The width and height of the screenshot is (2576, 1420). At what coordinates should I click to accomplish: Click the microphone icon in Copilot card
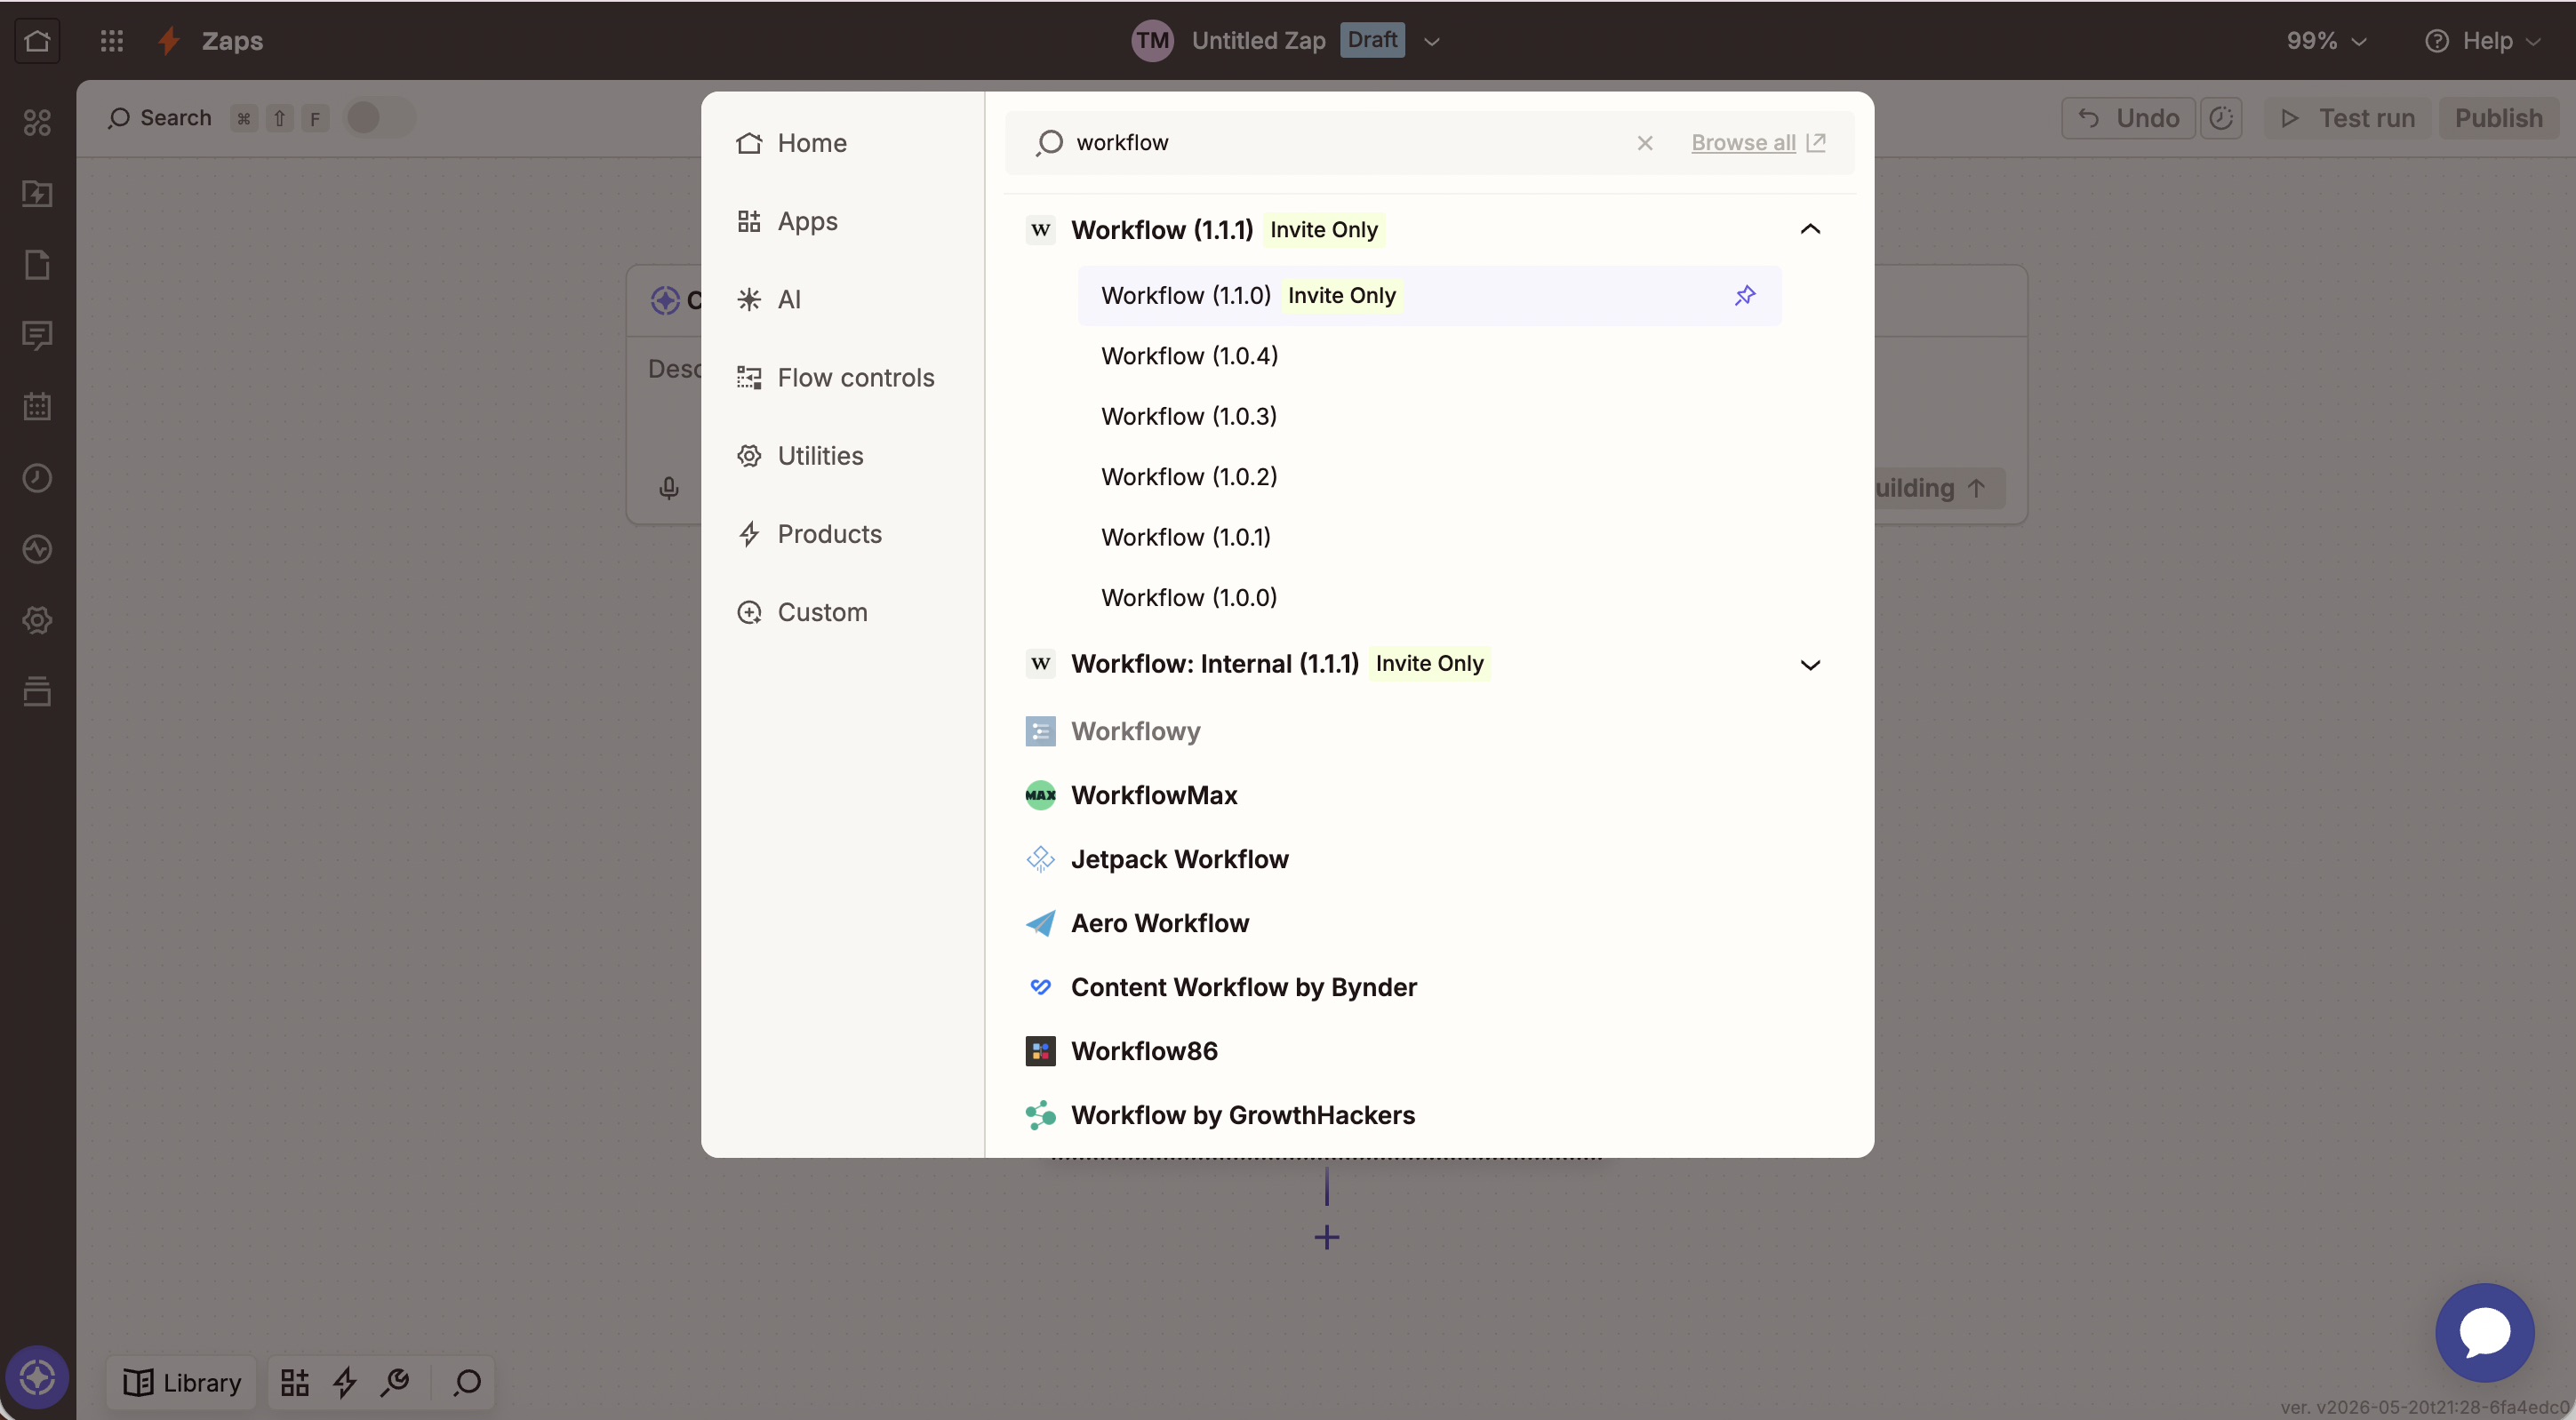coord(669,488)
